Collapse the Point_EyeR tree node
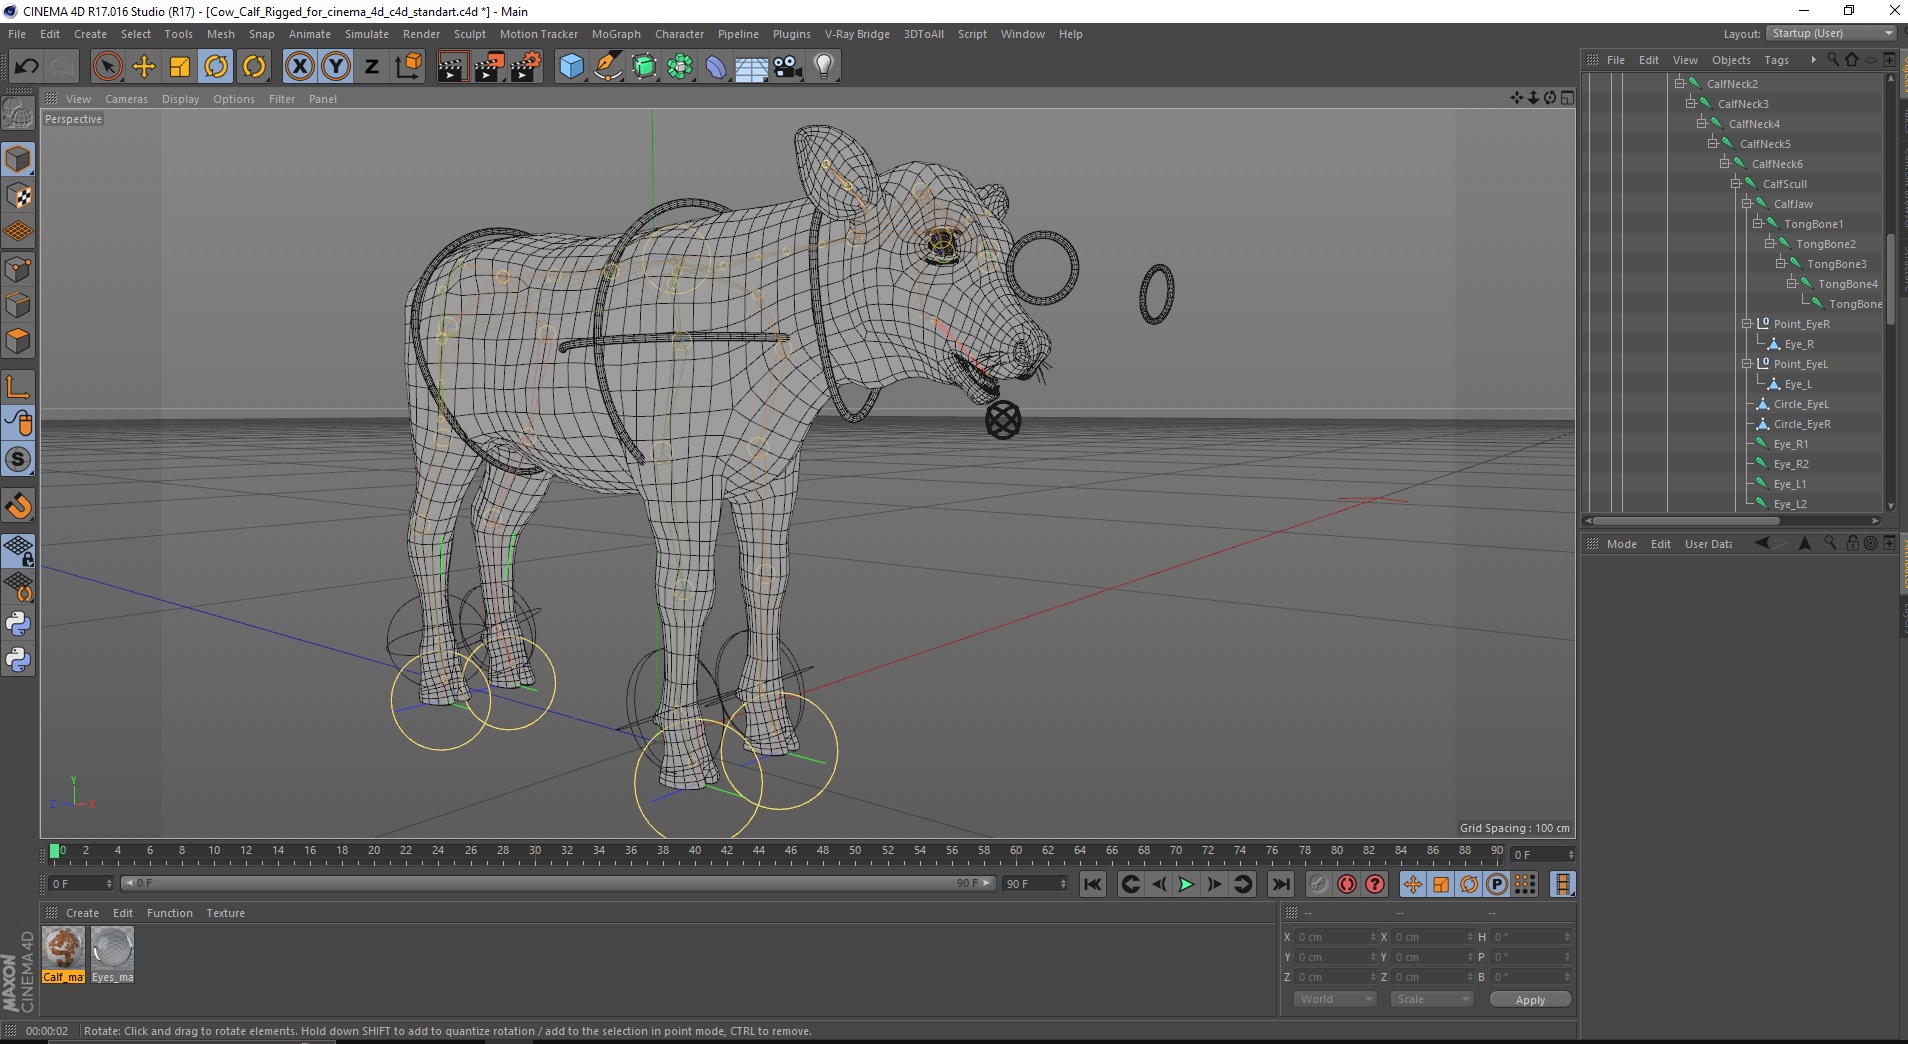 click(1746, 324)
